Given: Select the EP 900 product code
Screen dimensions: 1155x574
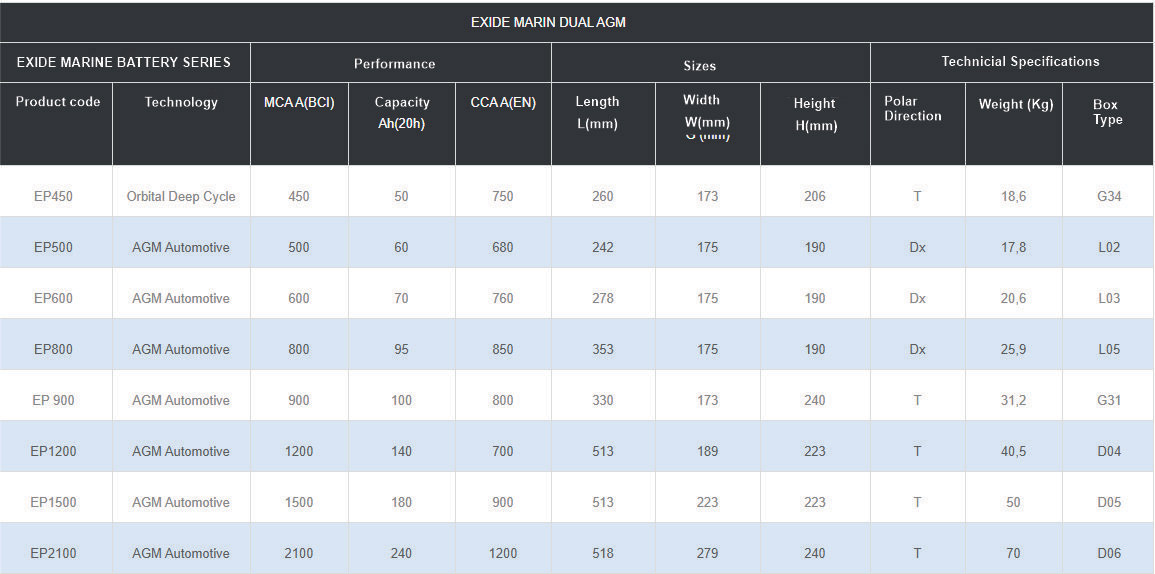Looking at the screenshot, I should pyautogui.click(x=53, y=400).
